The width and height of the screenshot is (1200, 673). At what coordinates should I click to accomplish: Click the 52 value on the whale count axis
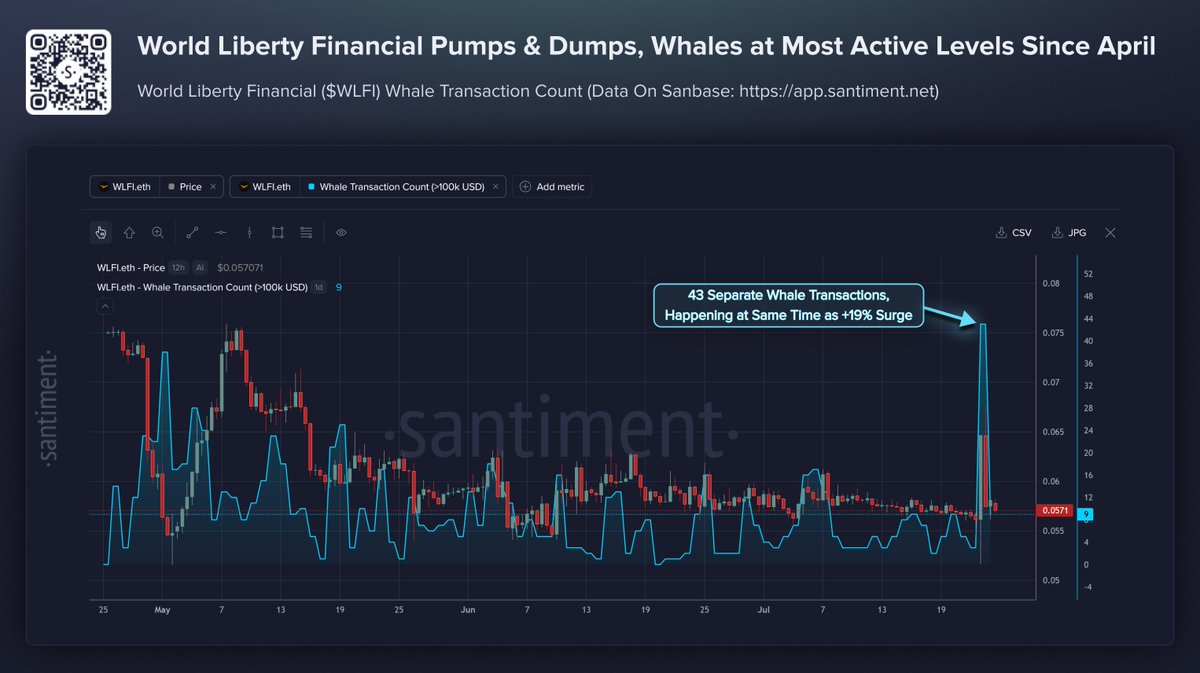(1088, 274)
